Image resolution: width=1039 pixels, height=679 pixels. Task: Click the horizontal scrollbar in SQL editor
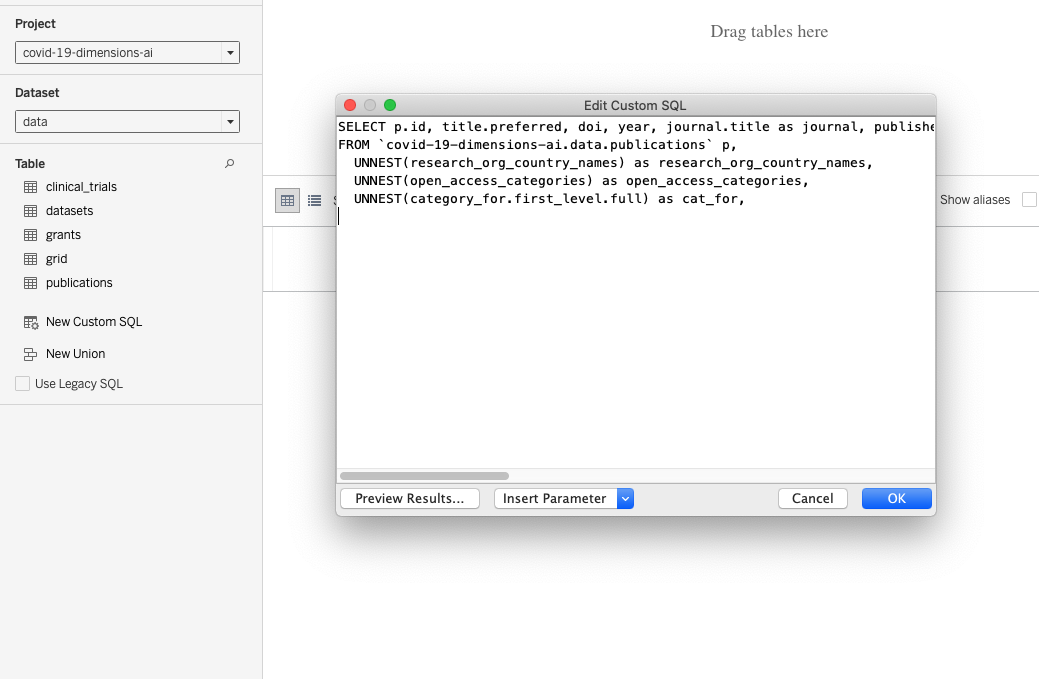(424, 476)
